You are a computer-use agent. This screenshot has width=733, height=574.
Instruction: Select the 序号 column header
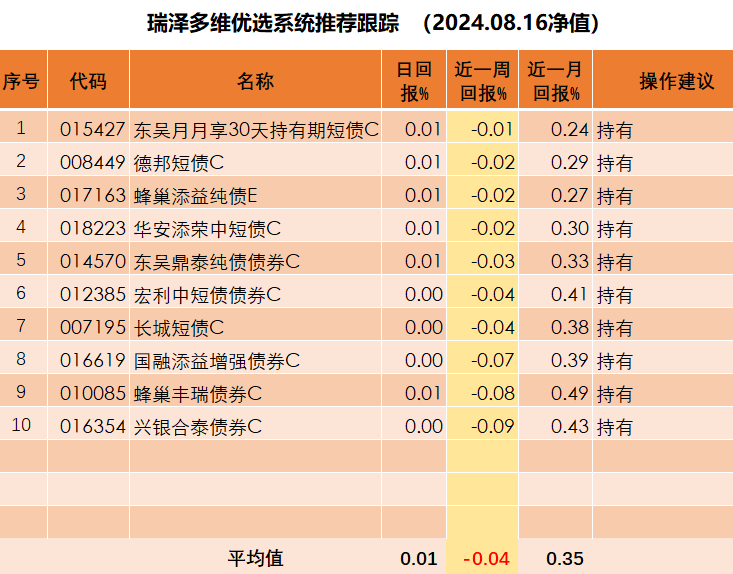click(x=21, y=81)
